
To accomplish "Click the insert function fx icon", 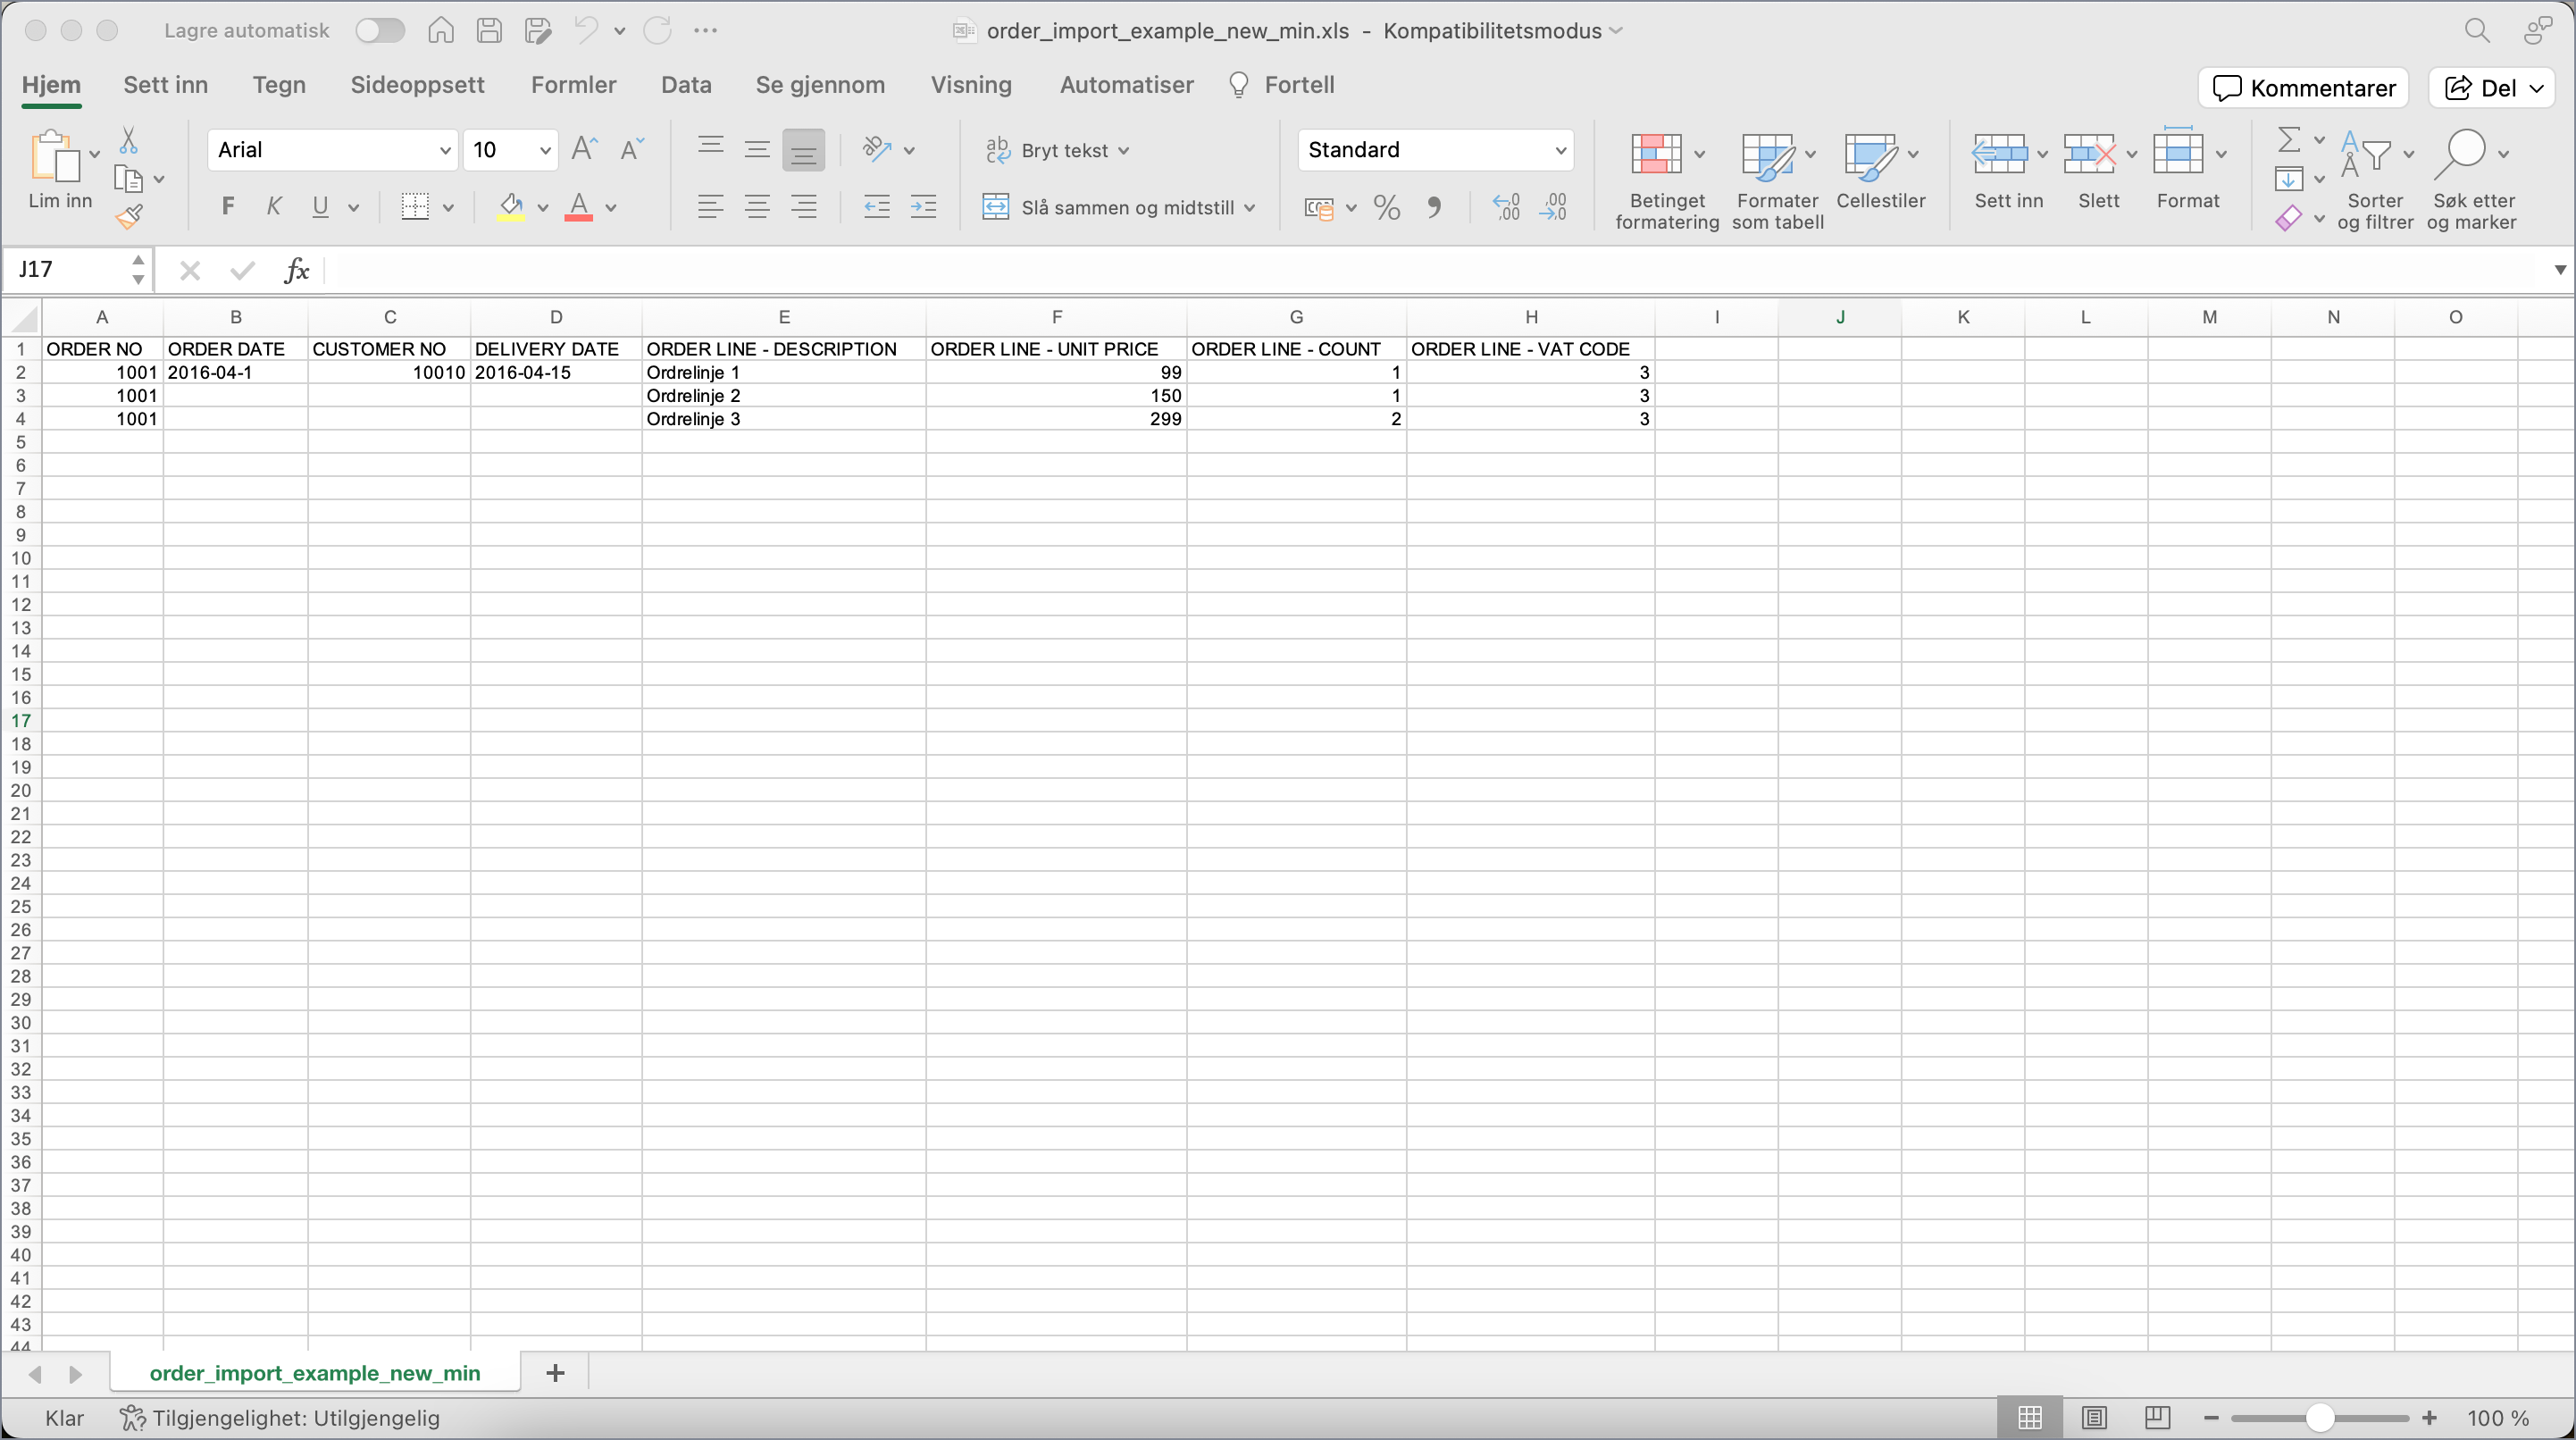I will (296, 270).
